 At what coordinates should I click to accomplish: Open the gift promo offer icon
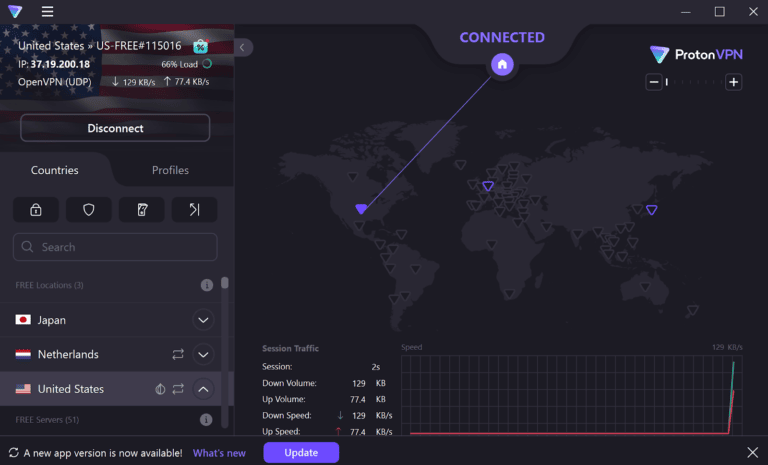coord(200,47)
